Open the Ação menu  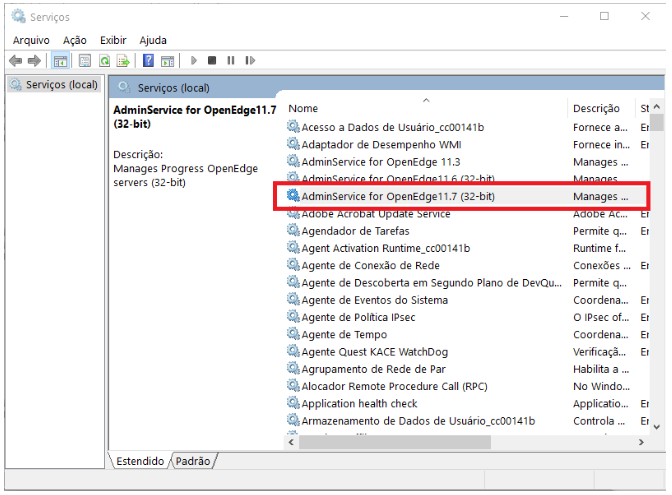[x=75, y=40]
